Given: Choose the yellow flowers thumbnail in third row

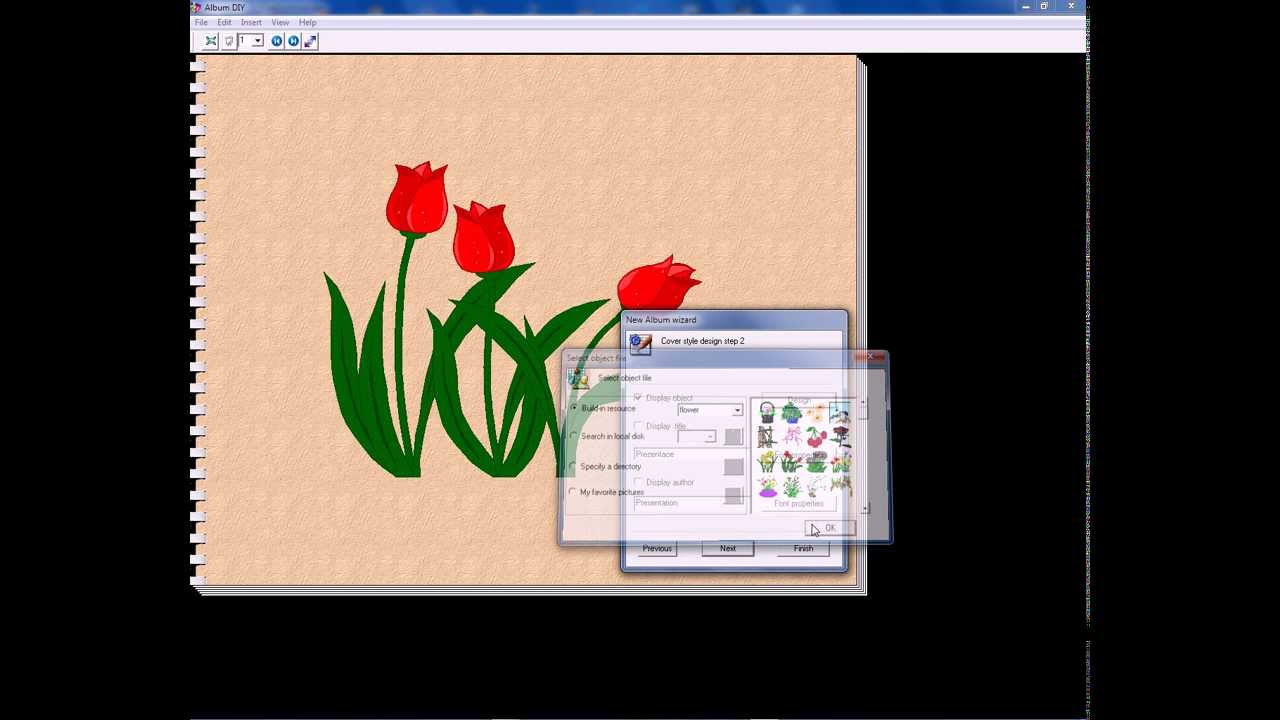Looking at the screenshot, I should (x=767, y=462).
